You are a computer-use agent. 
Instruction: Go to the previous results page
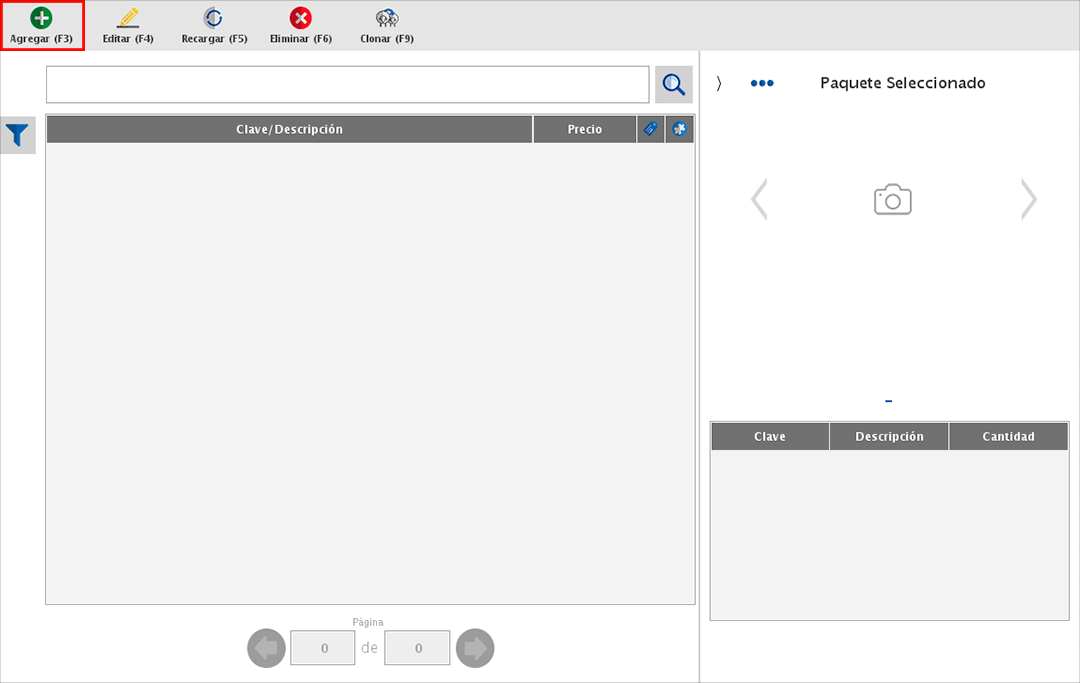pos(266,648)
